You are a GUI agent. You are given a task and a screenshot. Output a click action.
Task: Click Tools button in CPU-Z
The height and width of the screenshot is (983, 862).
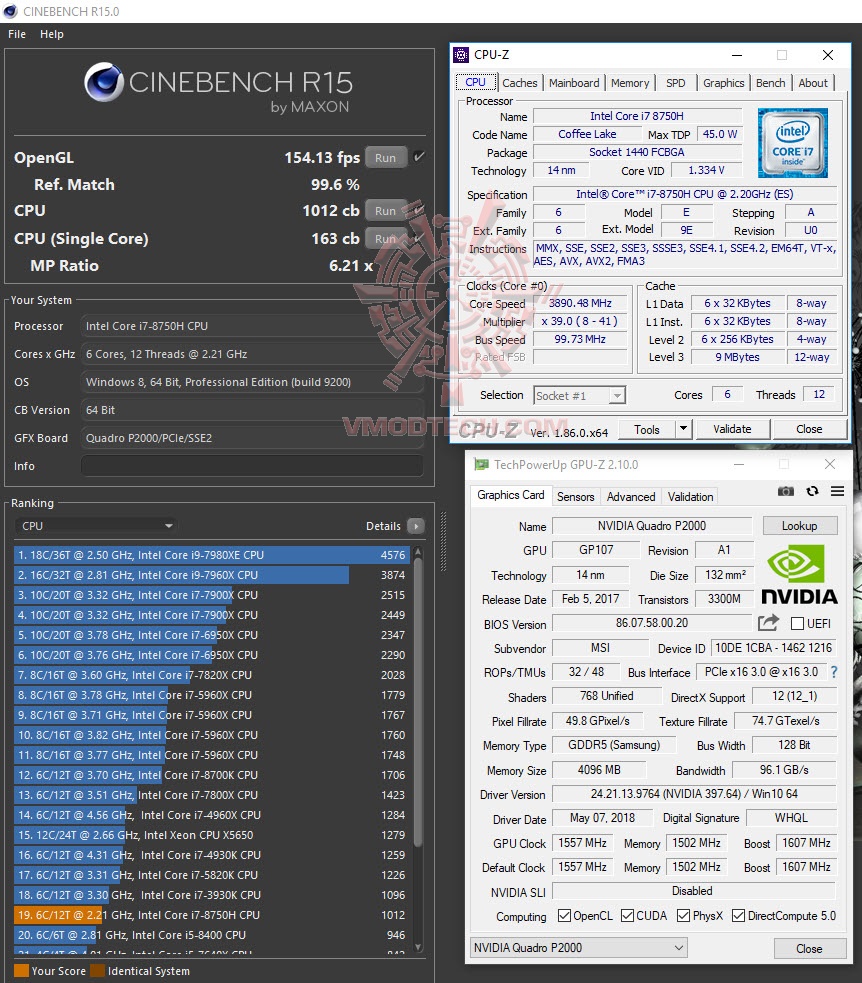646,429
